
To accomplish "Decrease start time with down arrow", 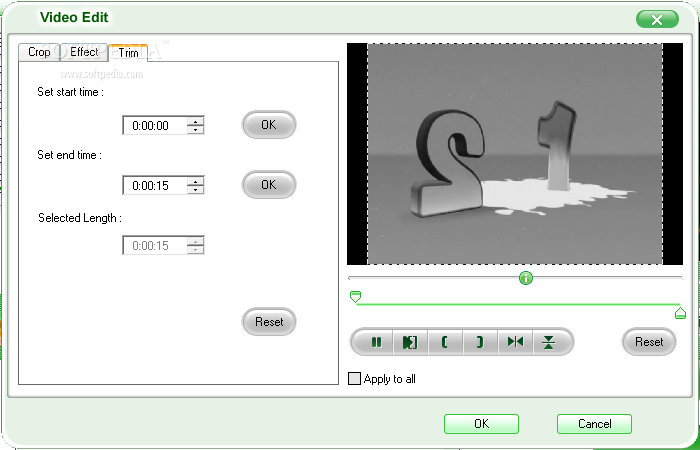I will click(196, 129).
